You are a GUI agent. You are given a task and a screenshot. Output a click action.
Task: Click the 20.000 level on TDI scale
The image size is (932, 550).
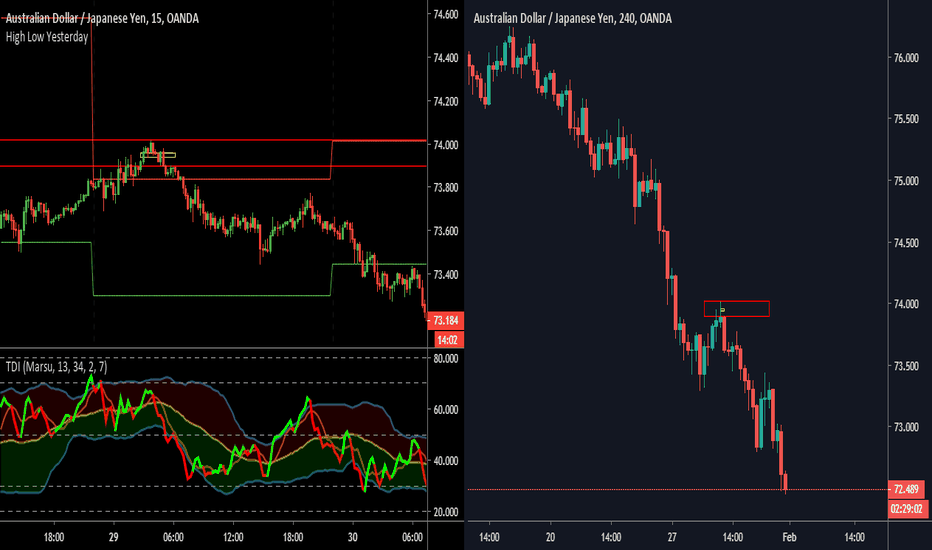point(446,512)
